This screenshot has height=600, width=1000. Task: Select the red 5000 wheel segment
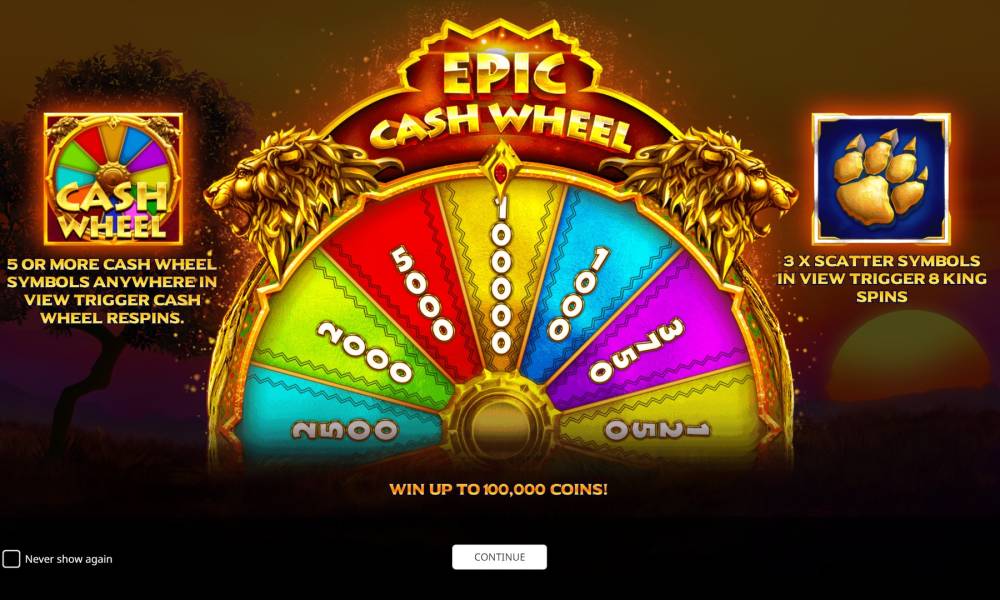(408, 281)
